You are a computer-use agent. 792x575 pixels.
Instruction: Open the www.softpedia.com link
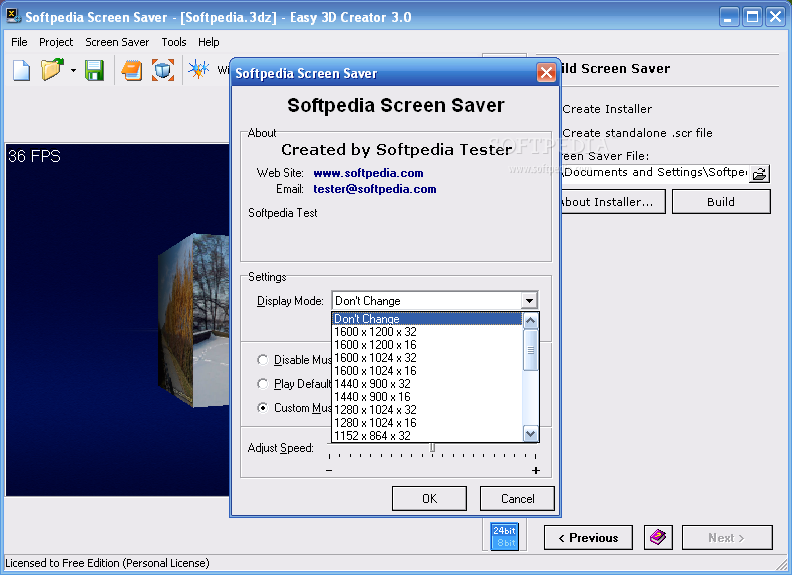coord(368,173)
